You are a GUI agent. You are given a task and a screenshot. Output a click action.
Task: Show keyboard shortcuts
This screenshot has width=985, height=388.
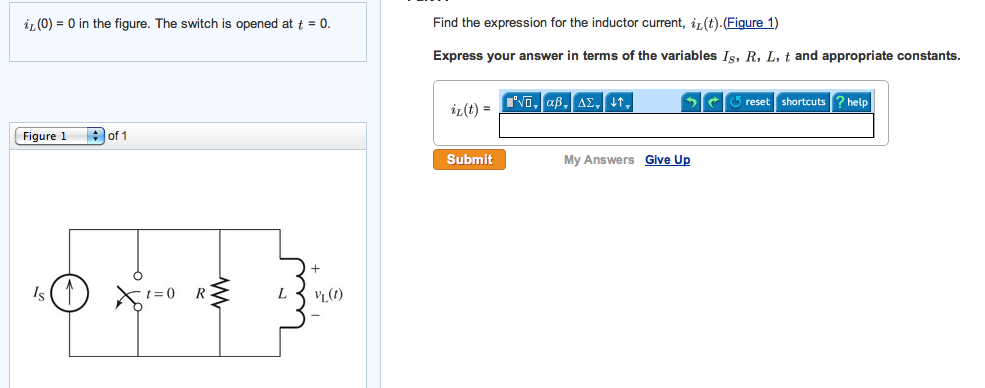[x=803, y=102]
